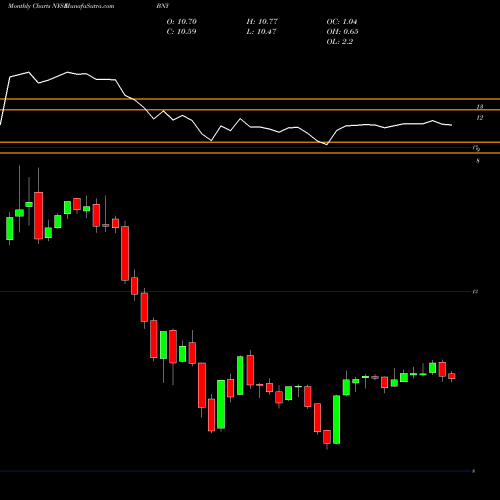Click the "OC: 1.04" reading
500x500 pixels.
pyautogui.click(x=342, y=22)
